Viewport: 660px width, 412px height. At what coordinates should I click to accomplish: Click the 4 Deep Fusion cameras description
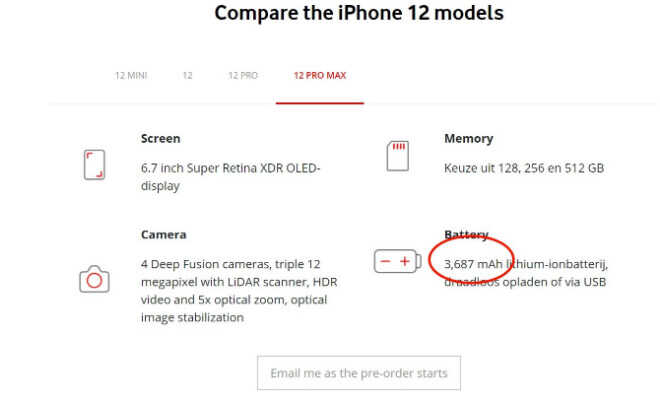[x=239, y=291]
